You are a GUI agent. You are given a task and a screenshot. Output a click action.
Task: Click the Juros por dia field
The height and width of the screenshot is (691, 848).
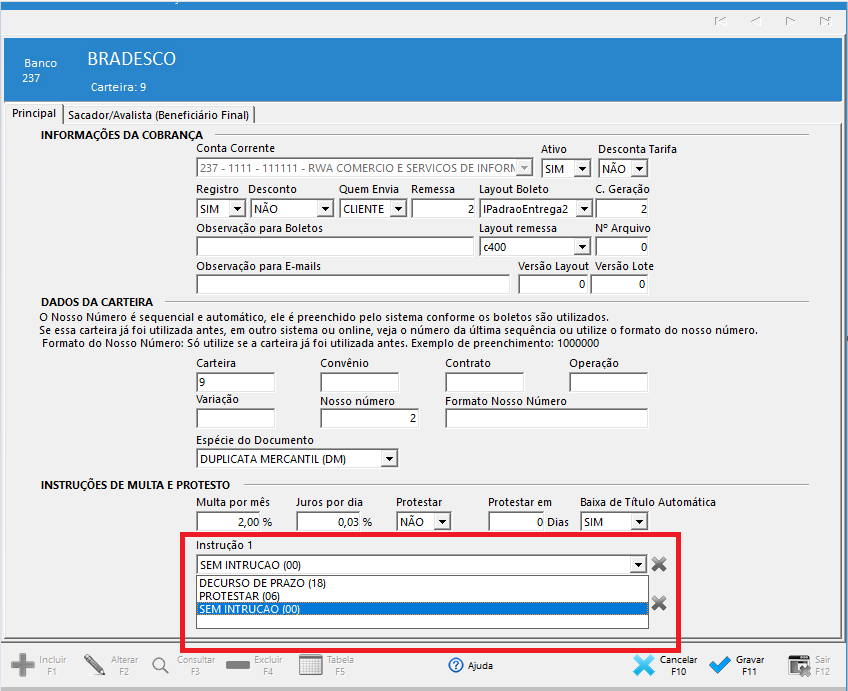(x=328, y=522)
